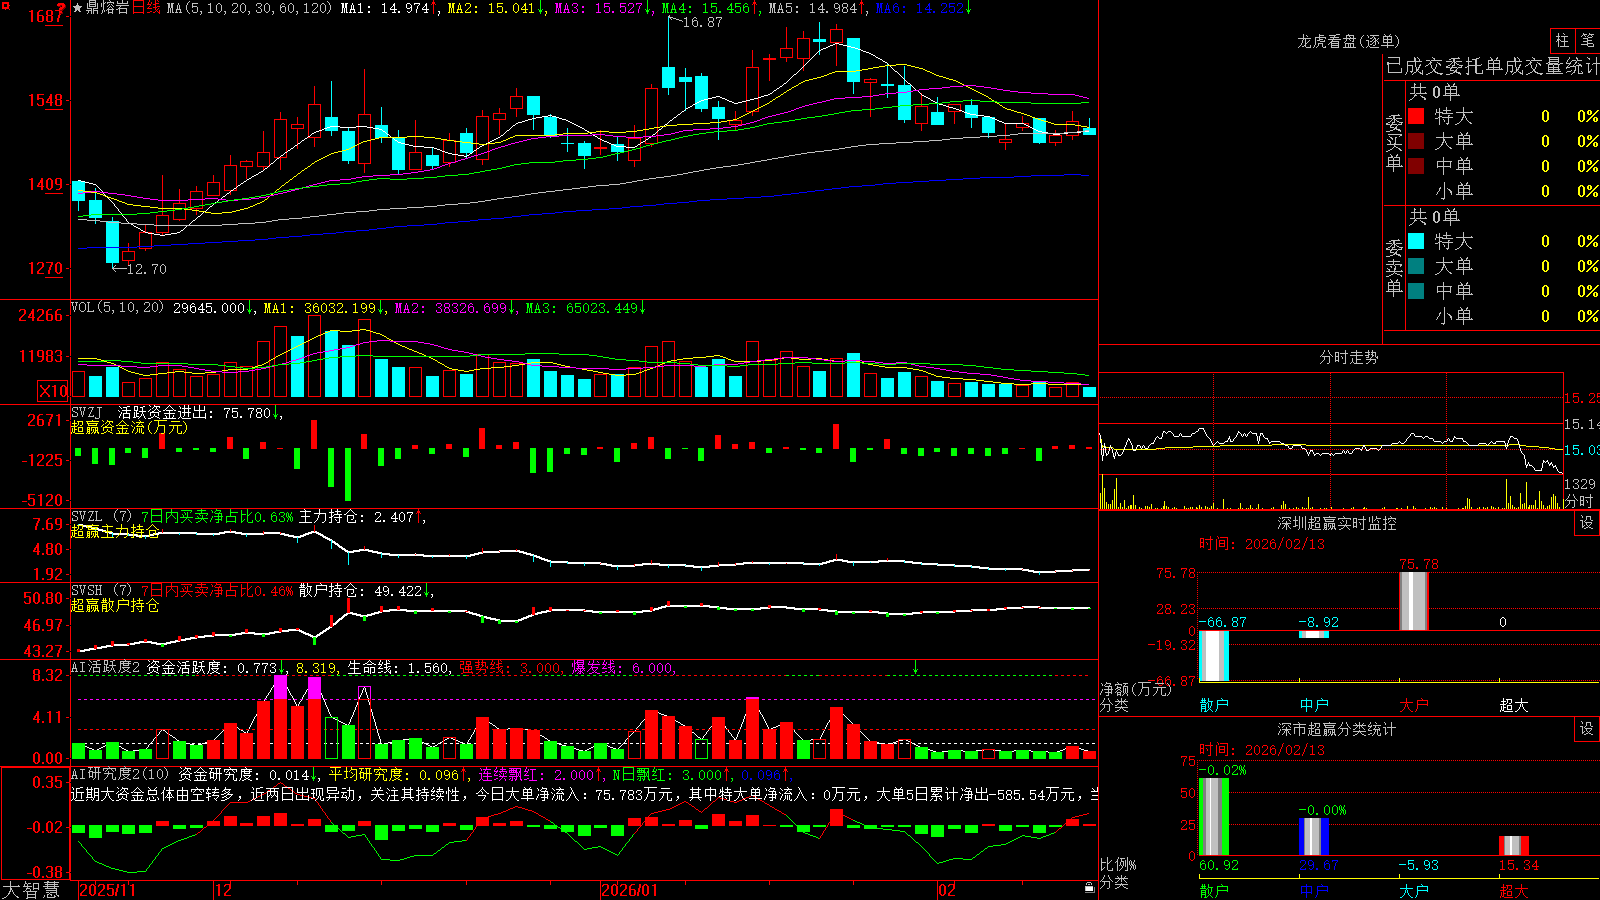Select 超大 category in 深市超赢分类统计 chart
1600x900 pixels.
point(1514,890)
